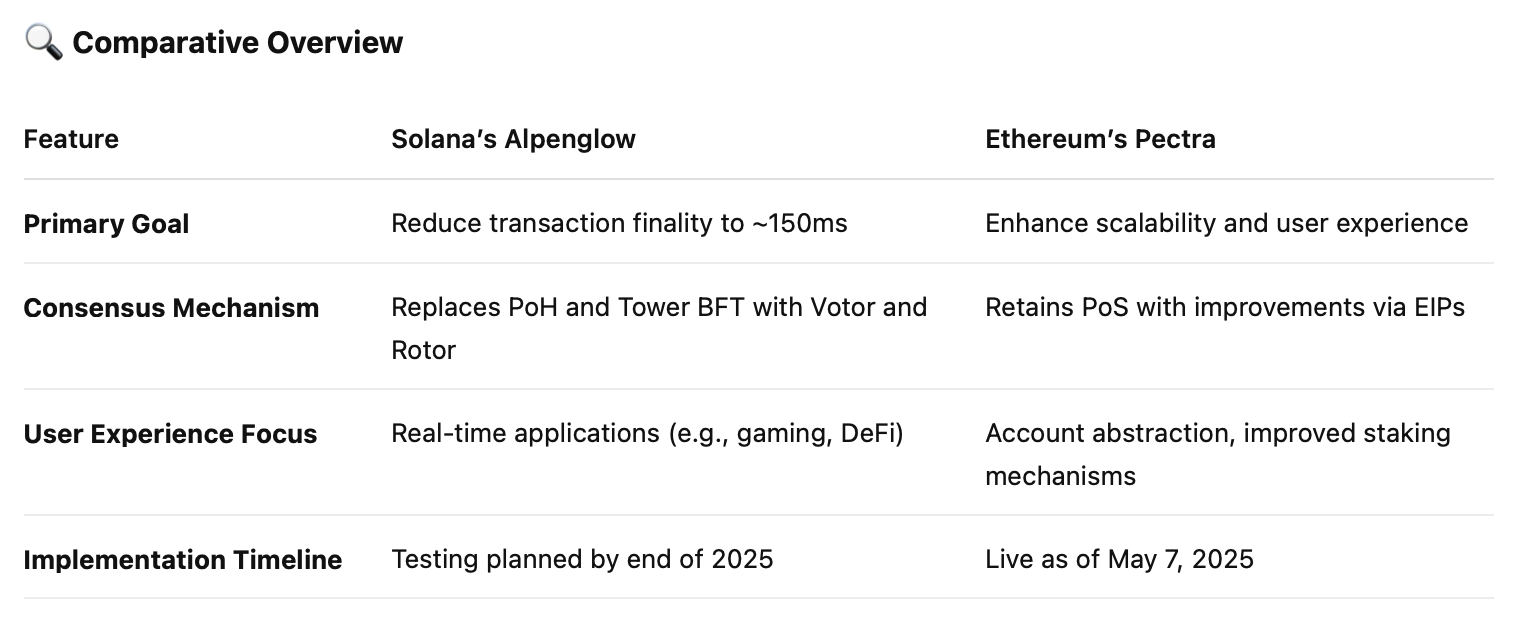Click 'Account abstraction, improved staking' cell
This screenshot has height=636, width=1522.
point(1218,454)
